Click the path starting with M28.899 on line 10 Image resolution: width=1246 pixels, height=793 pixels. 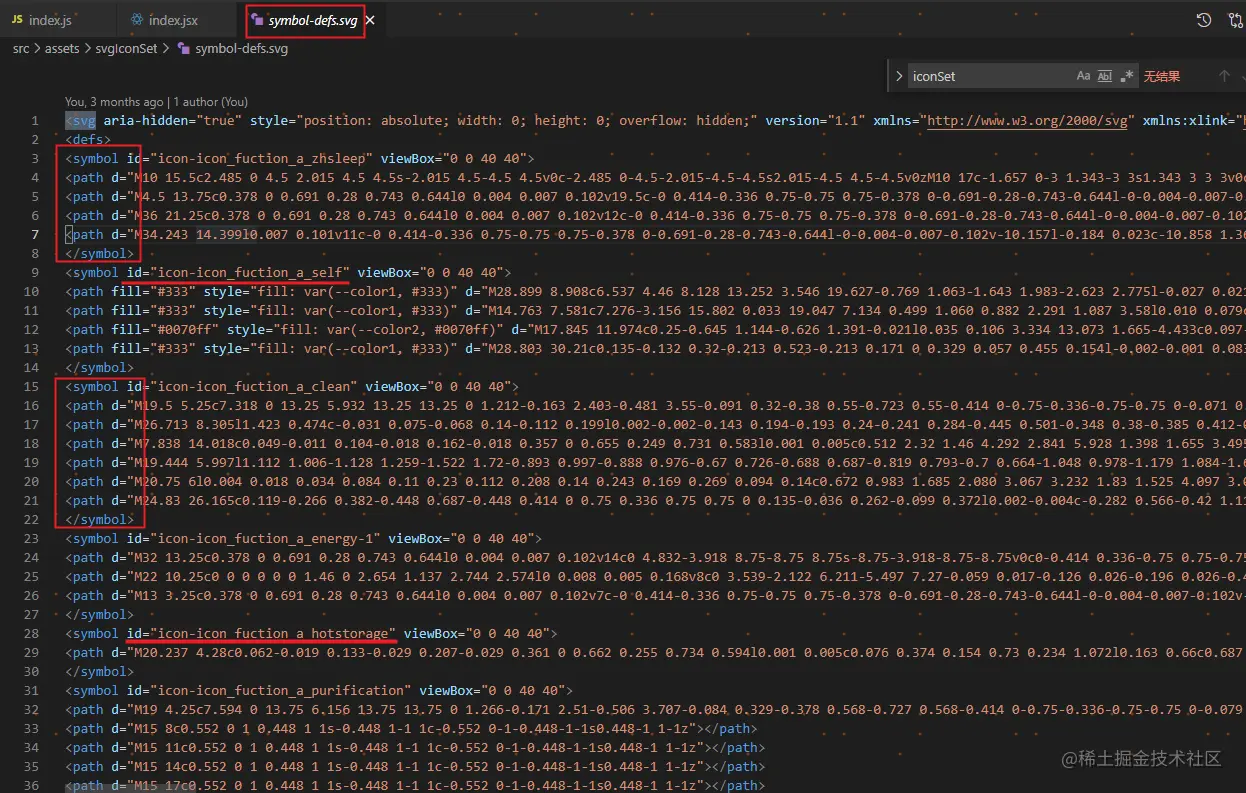[x=655, y=291]
